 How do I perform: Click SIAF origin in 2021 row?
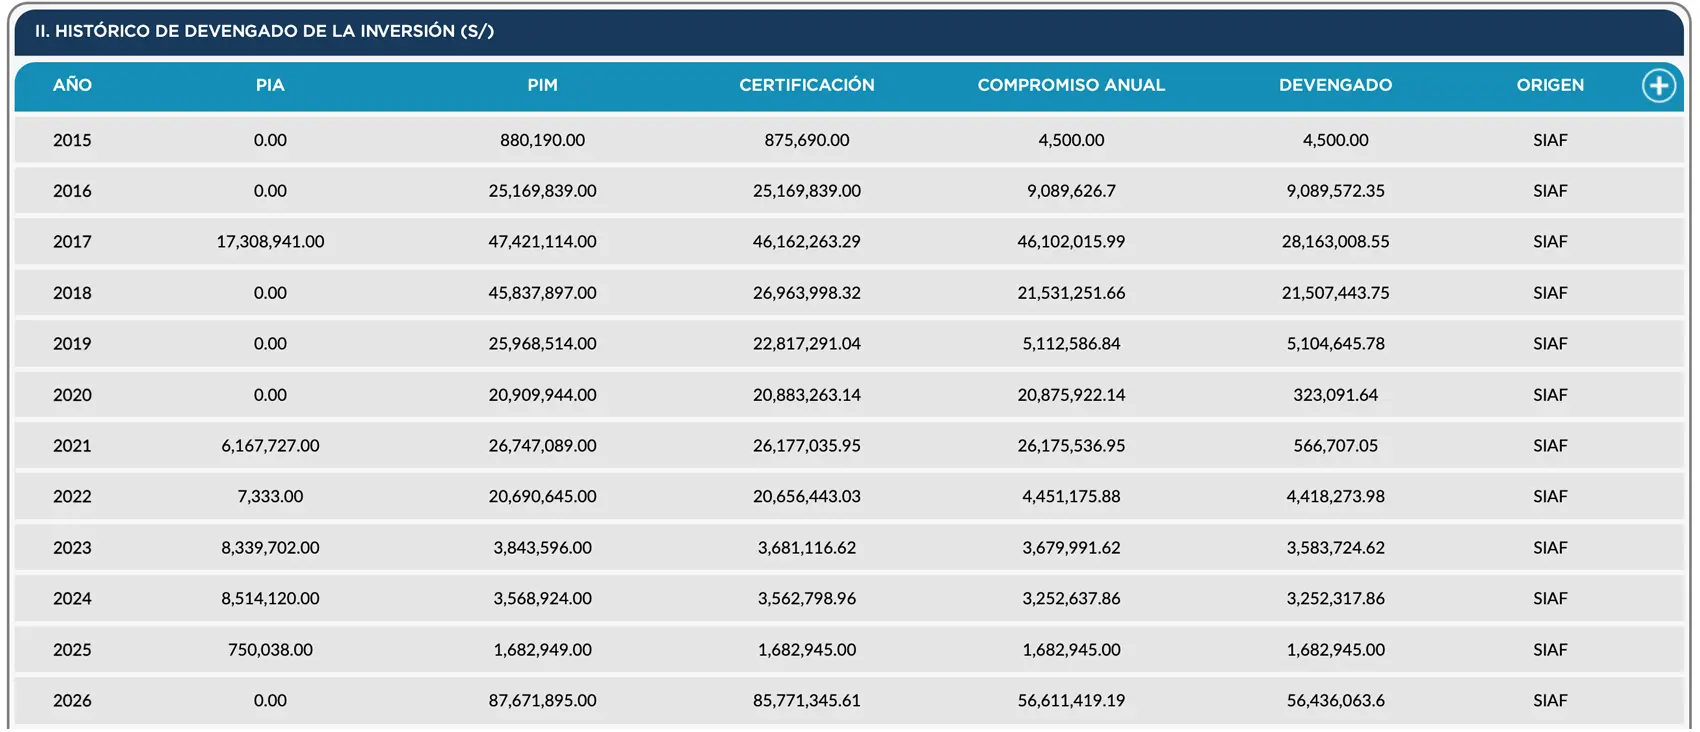[x=1550, y=446]
